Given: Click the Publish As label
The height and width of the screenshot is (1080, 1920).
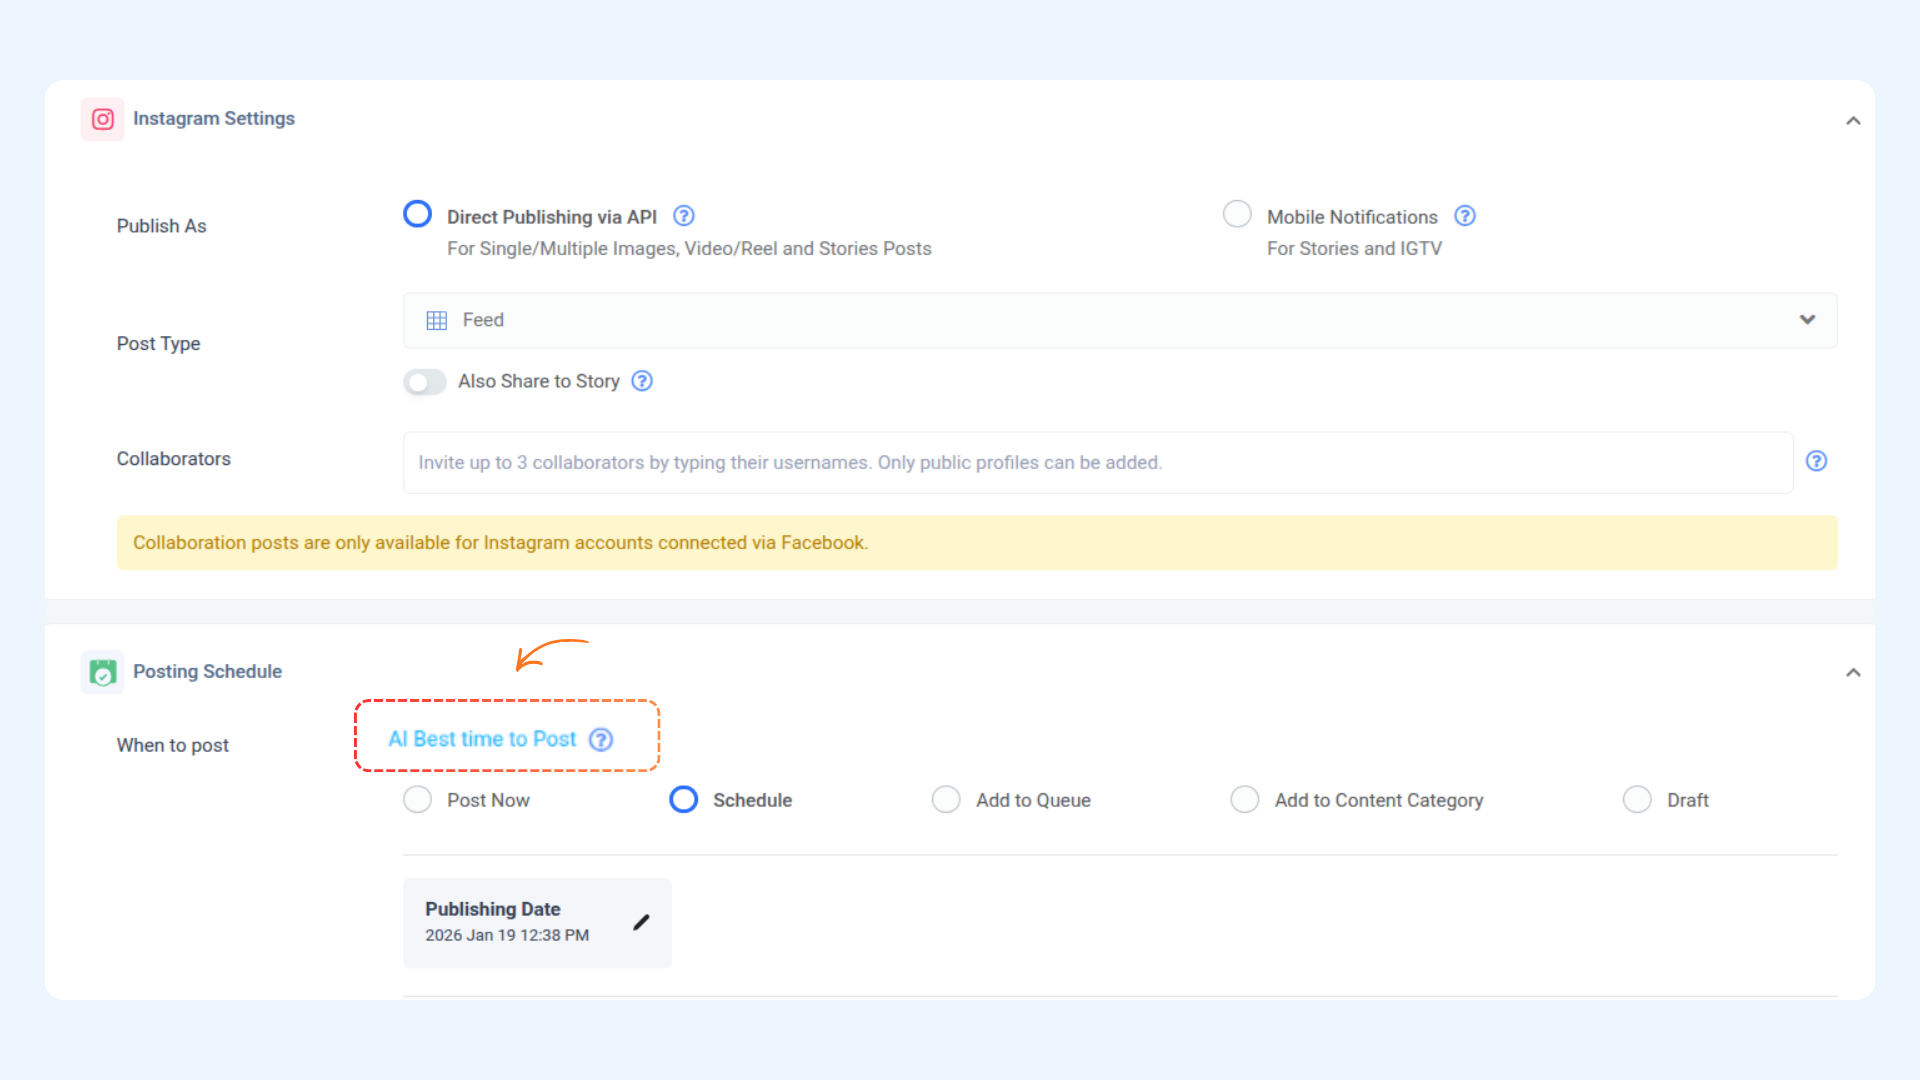Looking at the screenshot, I should 161,226.
